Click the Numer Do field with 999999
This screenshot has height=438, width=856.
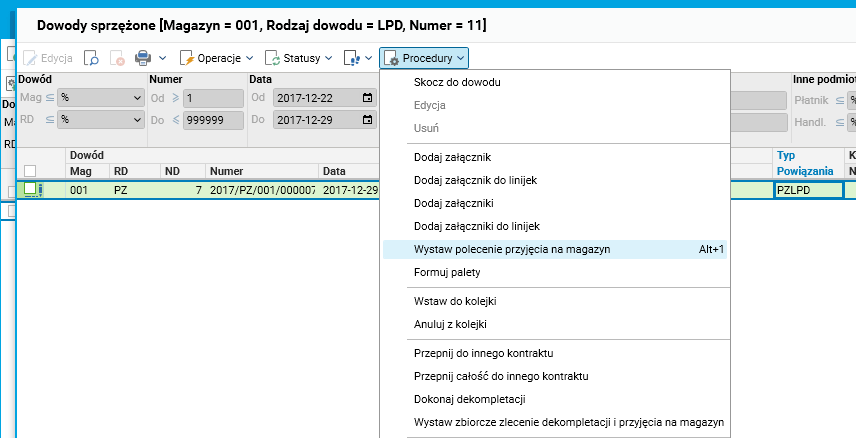tap(213, 120)
